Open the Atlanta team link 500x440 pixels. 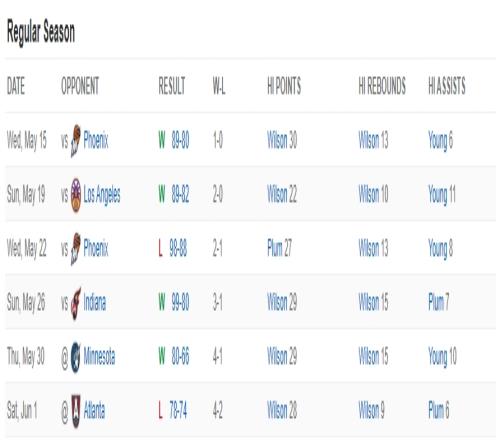click(94, 411)
